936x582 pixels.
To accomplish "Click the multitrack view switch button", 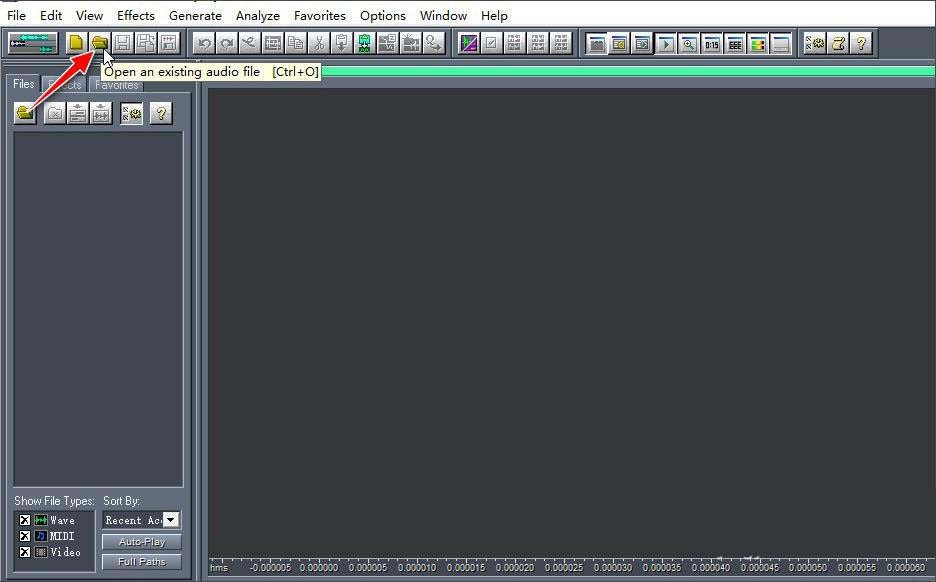I will [33, 43].
